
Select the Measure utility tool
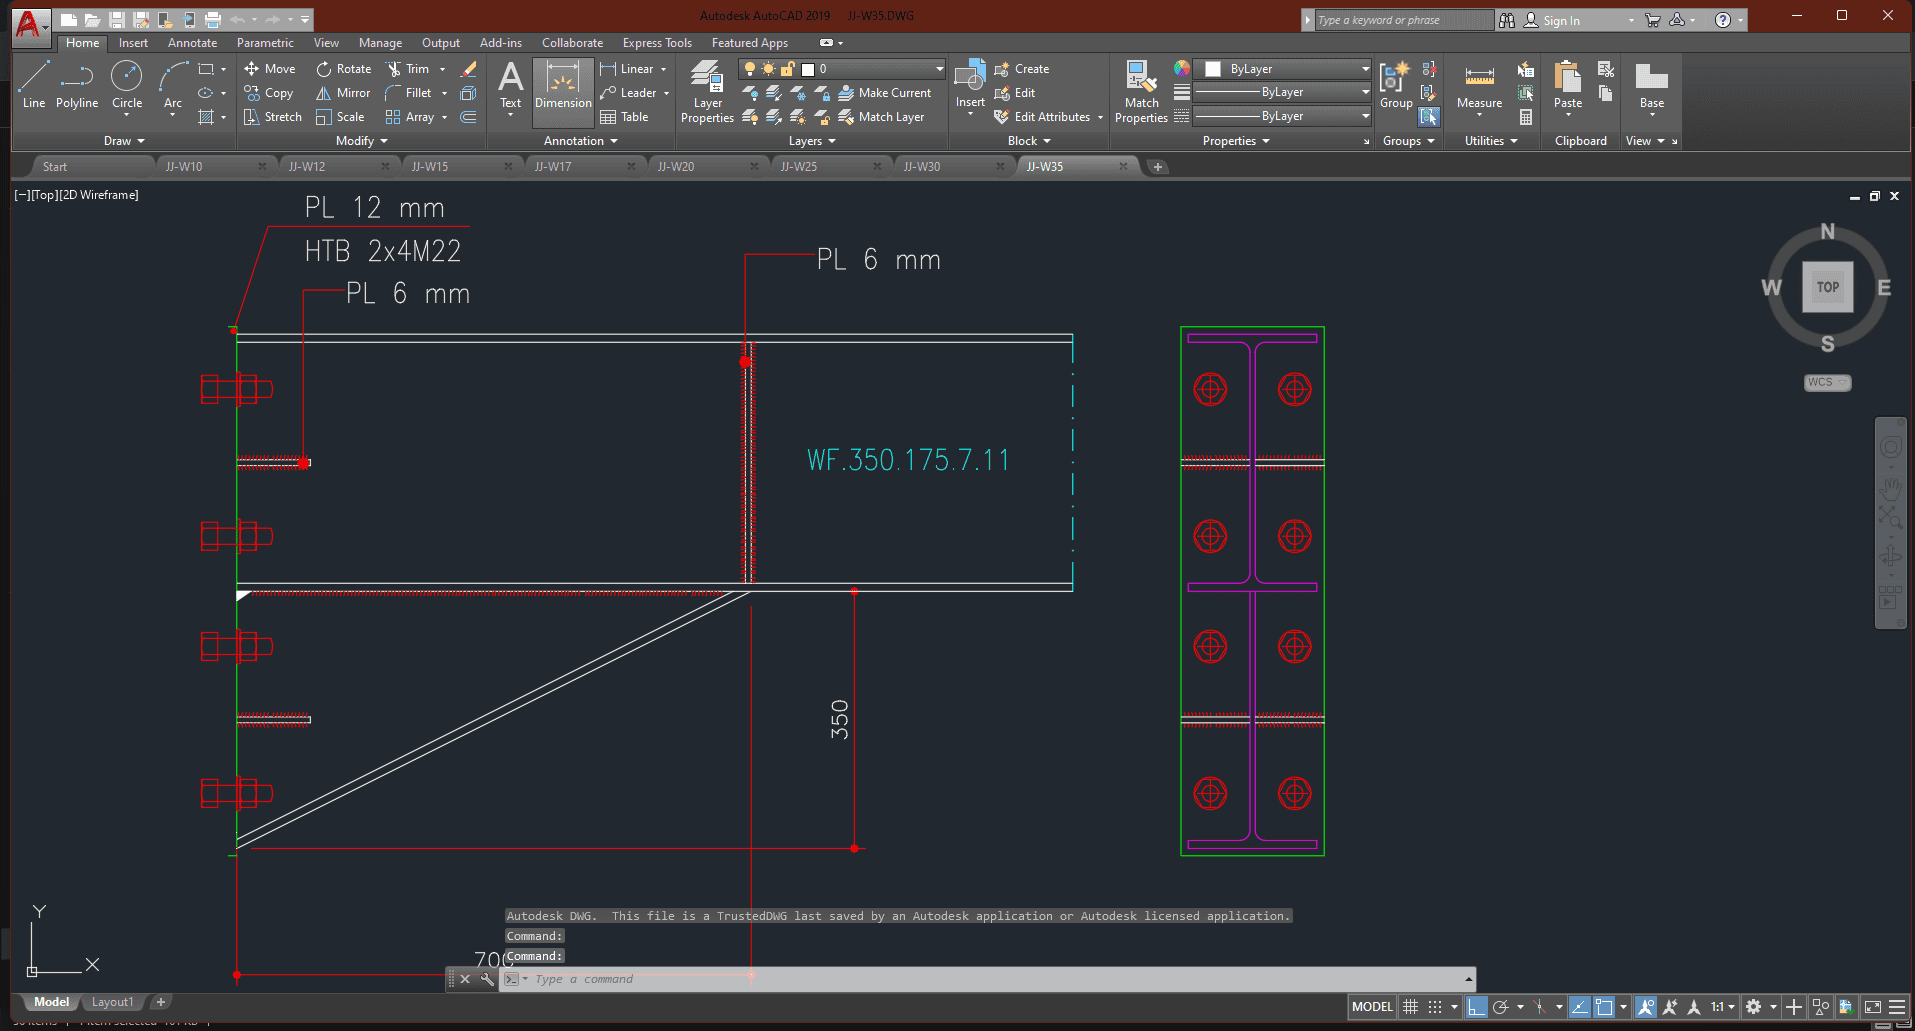pos(1479,87)
